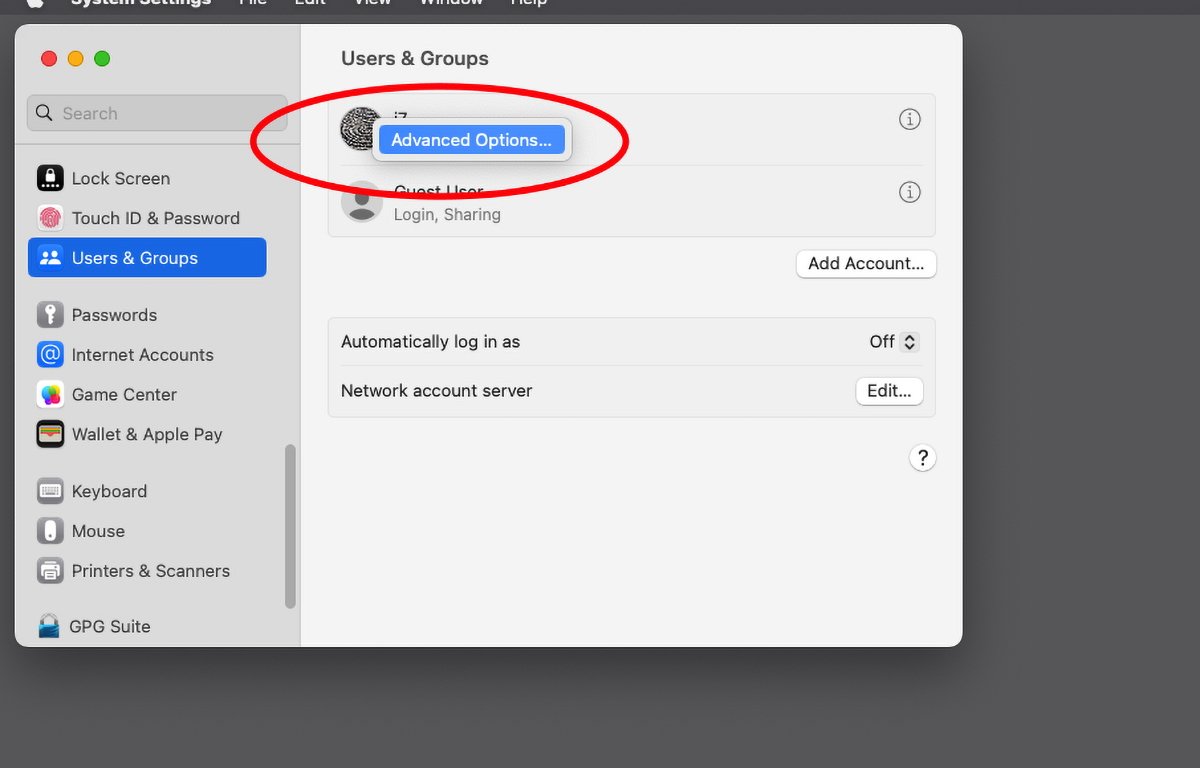
Task: Open Wallet & Apple Pay icon
Action: pyautogui.click(x=50, y=434)
